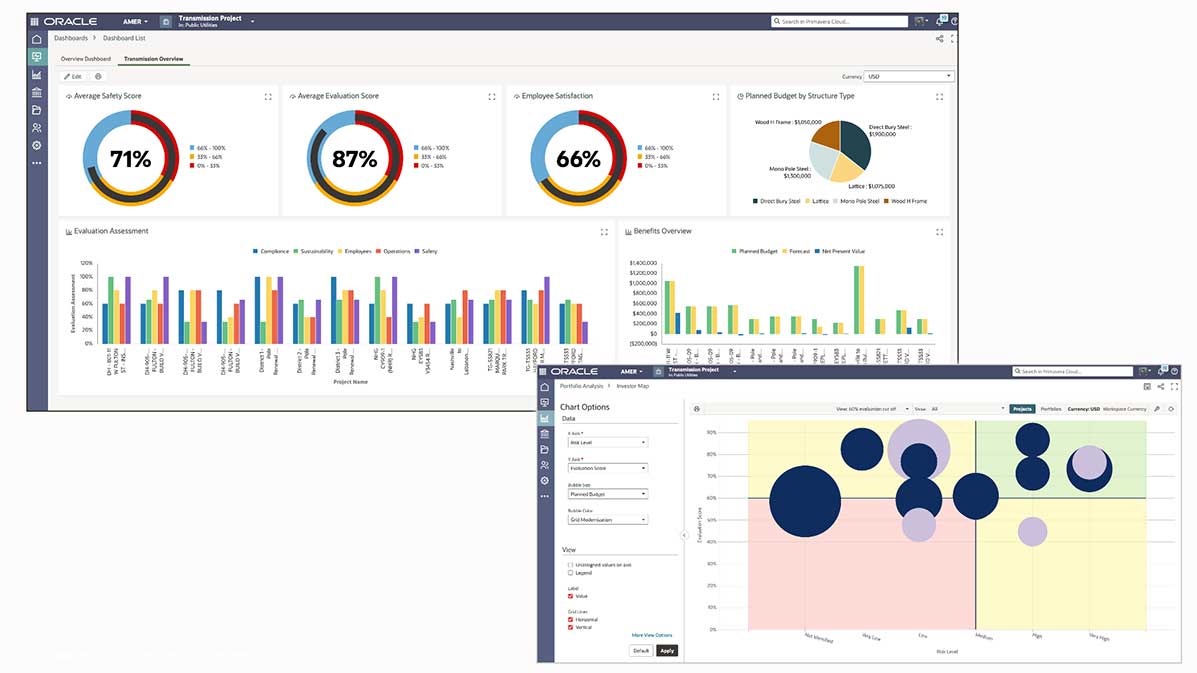
Task: Click the app grid icon beside Oracle logo
Action: (x=34, y=21)
